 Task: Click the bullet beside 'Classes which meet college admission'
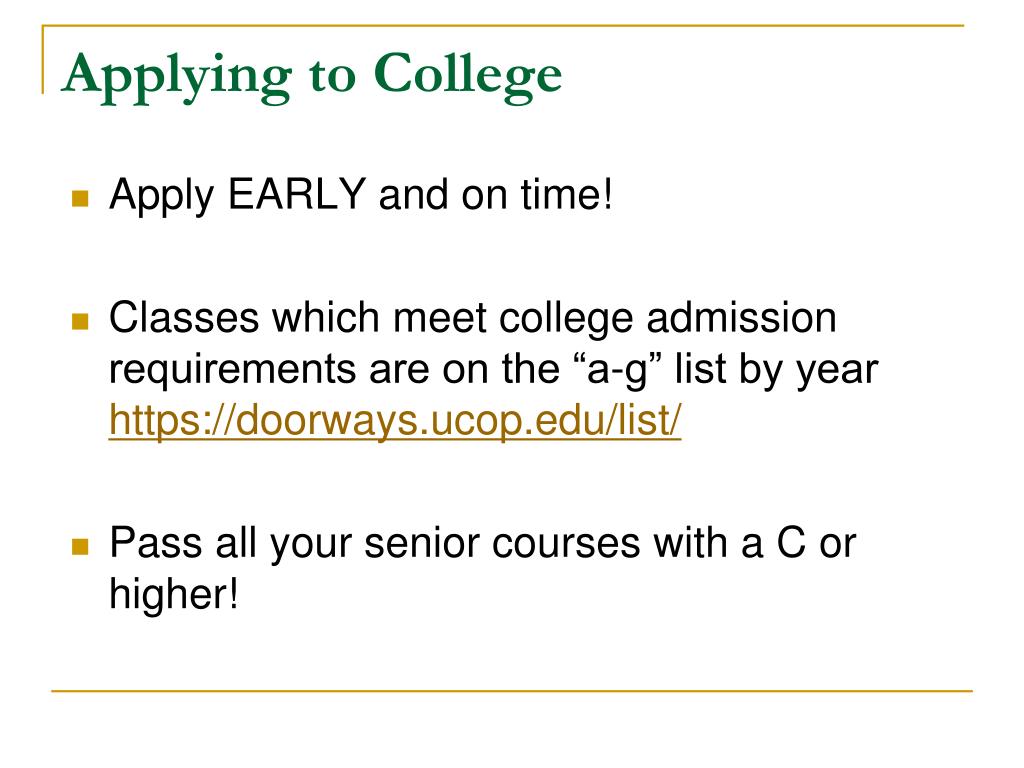point(80,321)
